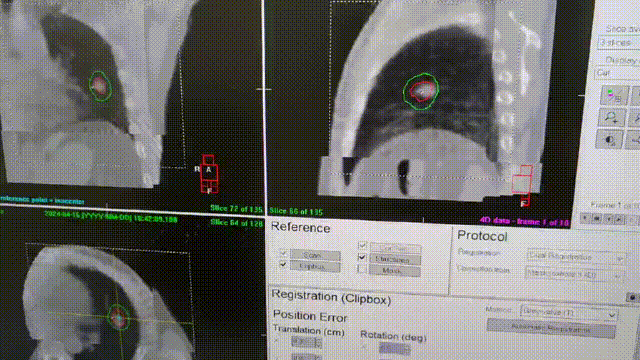Open the Protocol Registration dropdown
640x360 pixels.
(576, 257)
